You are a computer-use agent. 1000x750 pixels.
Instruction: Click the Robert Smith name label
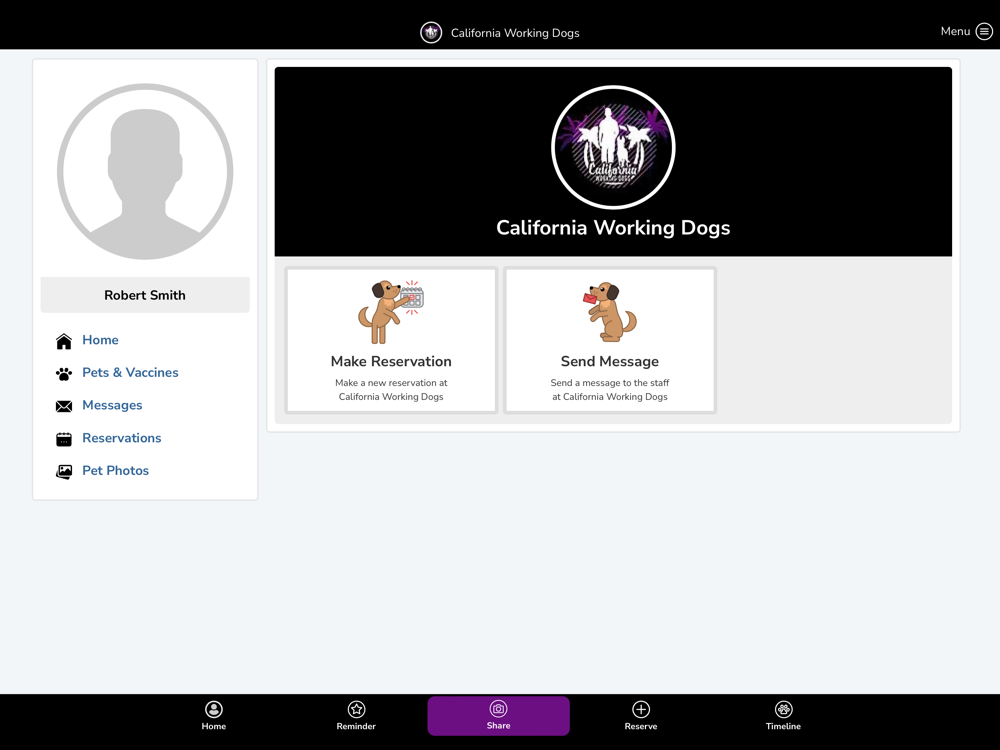point(145,295)
